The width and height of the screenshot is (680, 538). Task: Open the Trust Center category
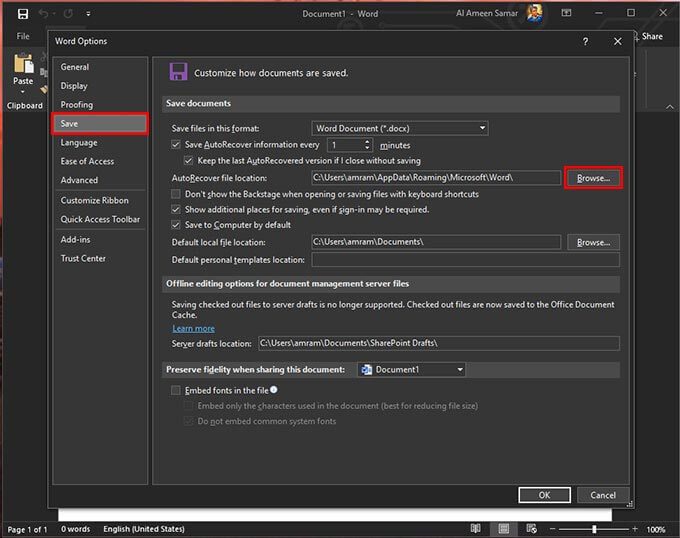[x=100, y=258]
